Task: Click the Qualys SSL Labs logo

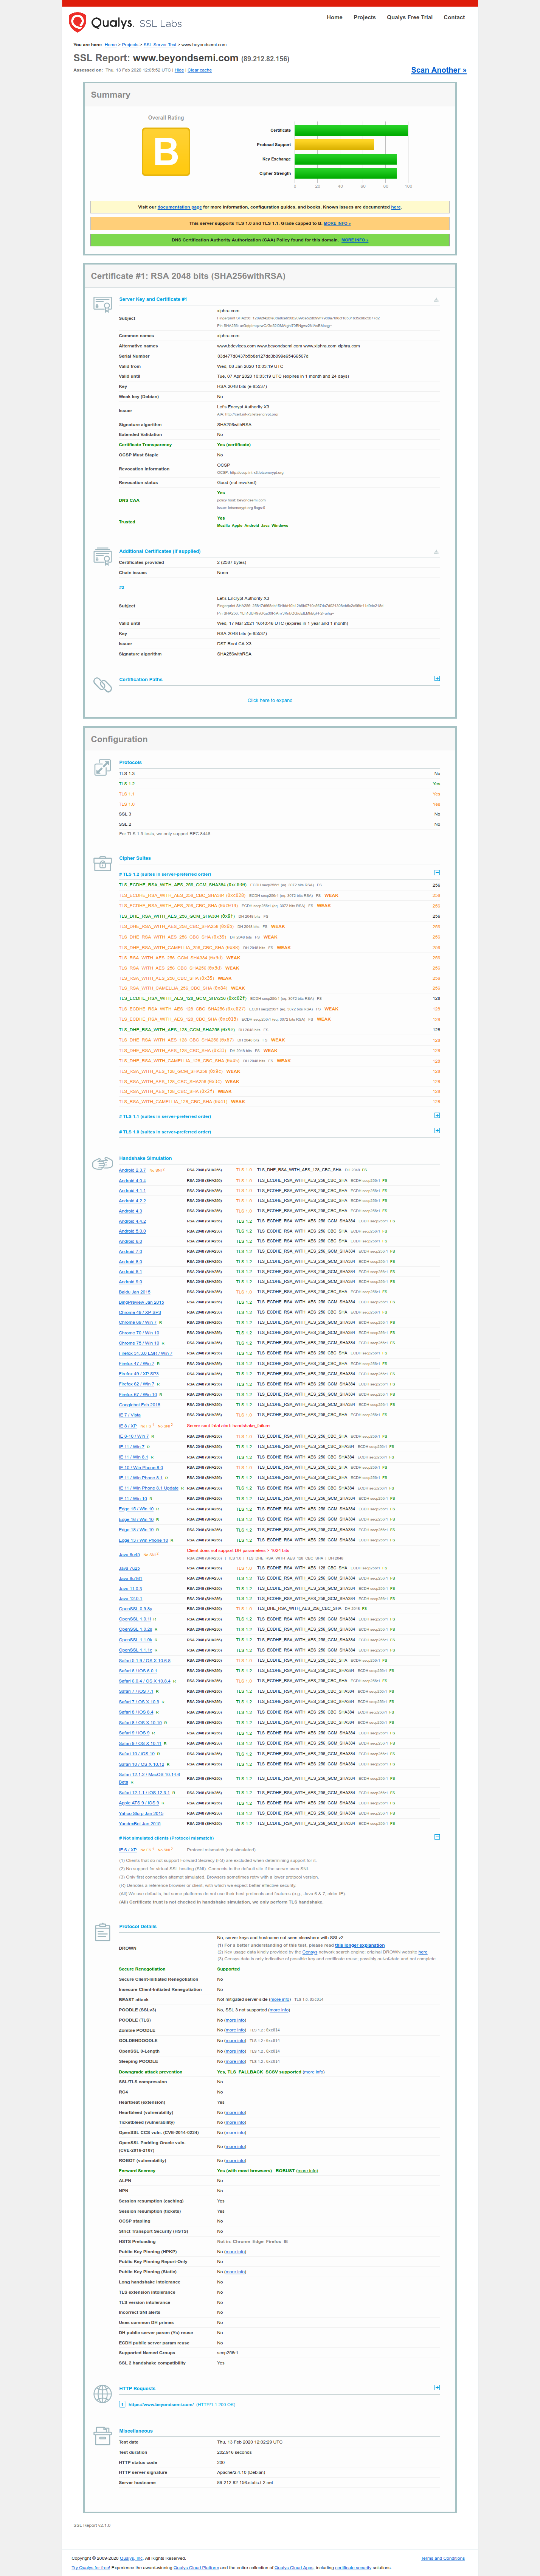Action: pyautogui.click(x=125, y=22)
